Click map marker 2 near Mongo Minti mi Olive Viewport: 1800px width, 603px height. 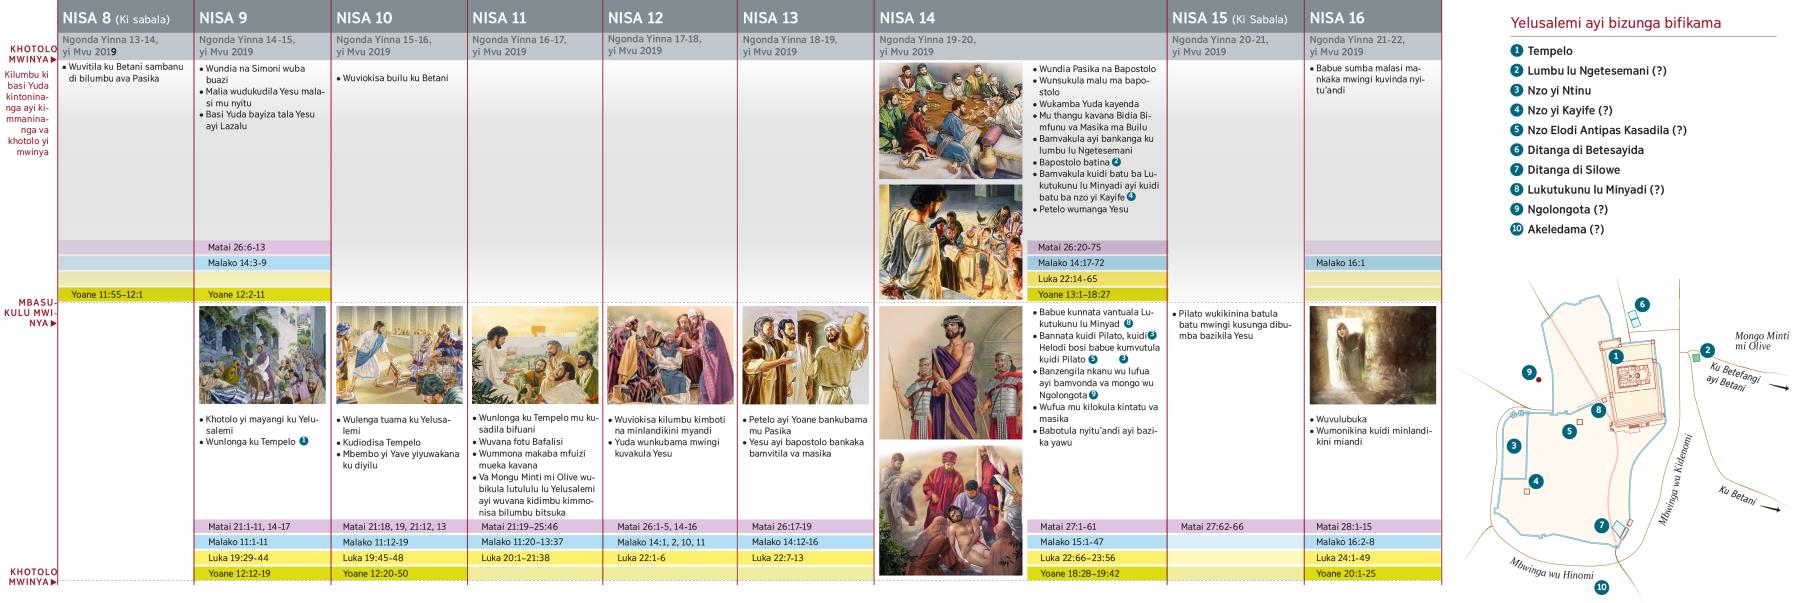click(x=1707, y=350)
